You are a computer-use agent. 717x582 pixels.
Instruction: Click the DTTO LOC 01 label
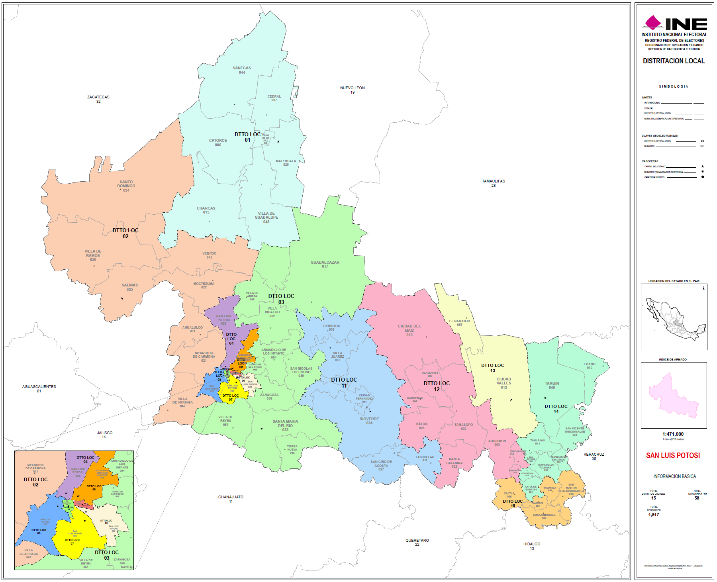tap(247, 135)
